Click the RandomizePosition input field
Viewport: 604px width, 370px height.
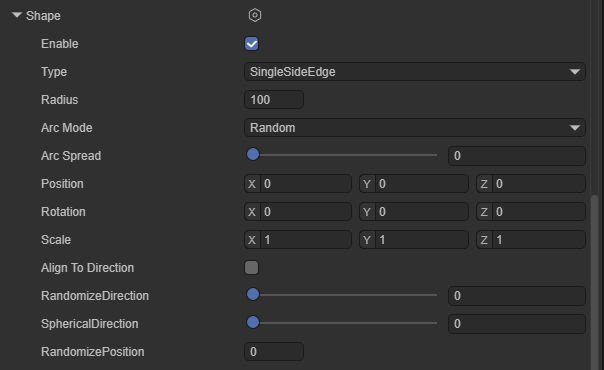click(274, 352)
